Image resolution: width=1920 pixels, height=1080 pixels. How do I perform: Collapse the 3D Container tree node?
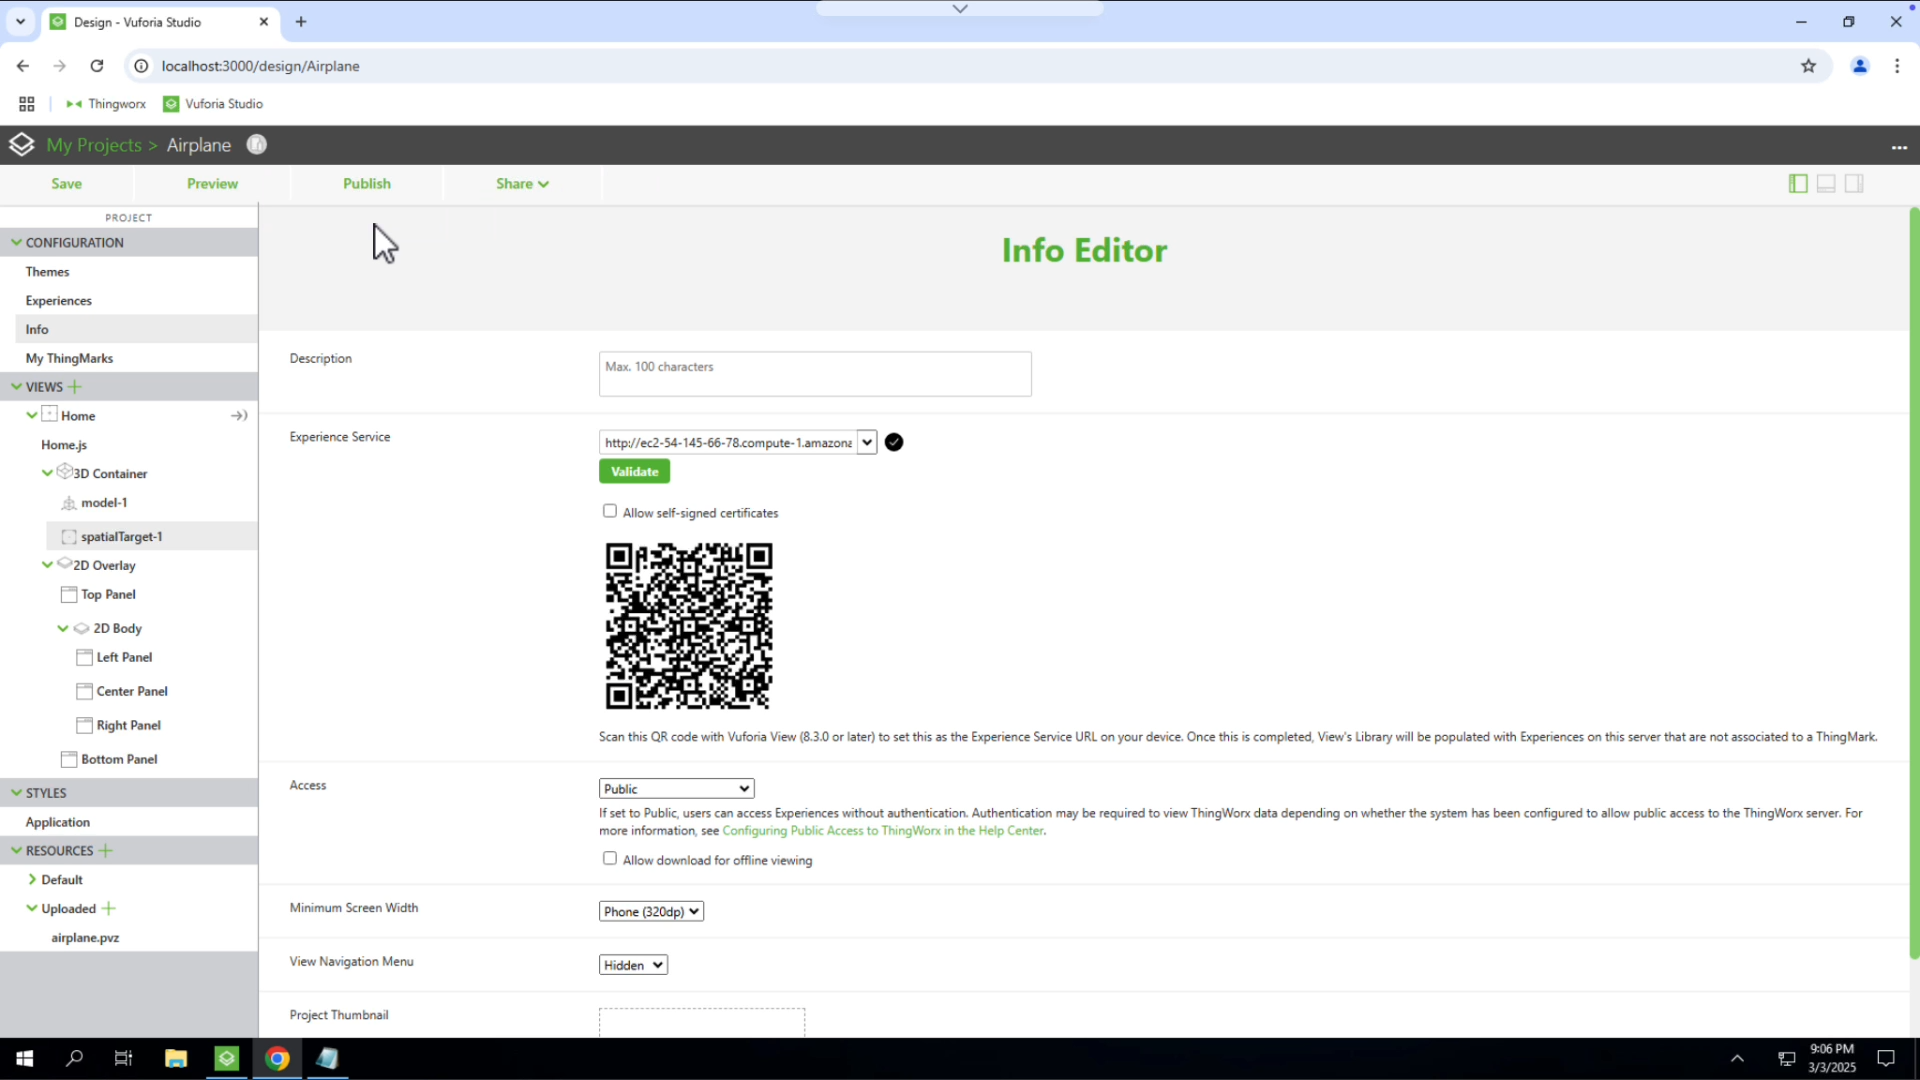[47, 473]
